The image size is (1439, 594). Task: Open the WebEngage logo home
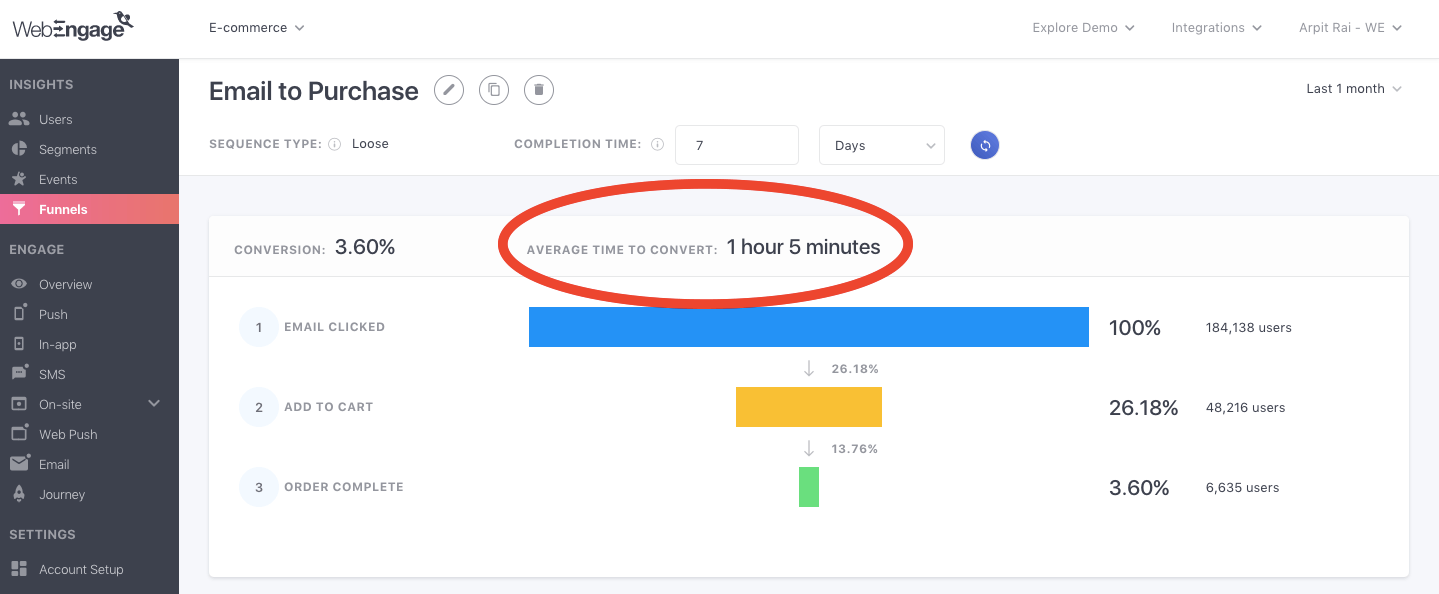pos(73,26)
